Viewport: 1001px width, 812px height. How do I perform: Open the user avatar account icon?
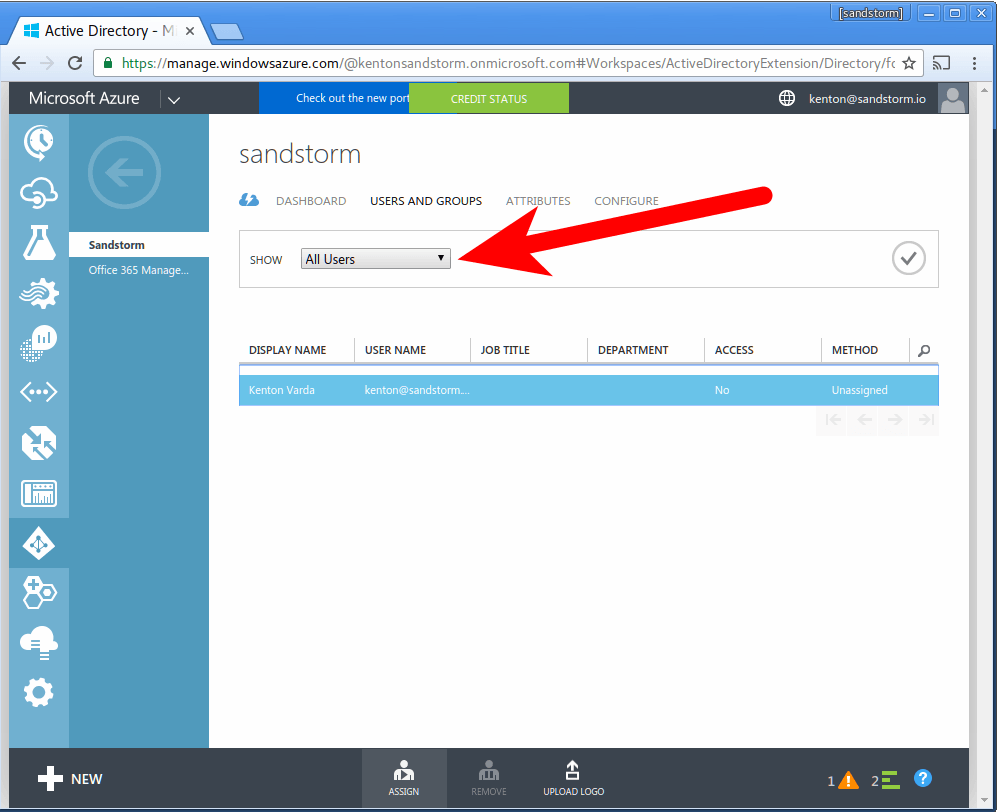point(953,99)
